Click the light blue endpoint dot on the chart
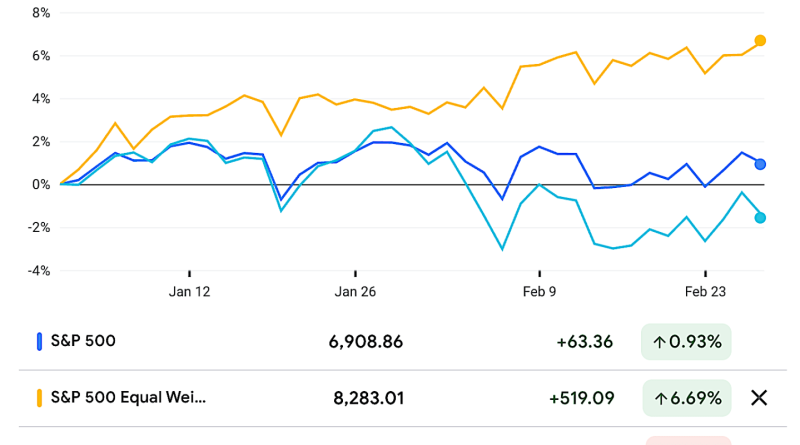 [760, 218]
